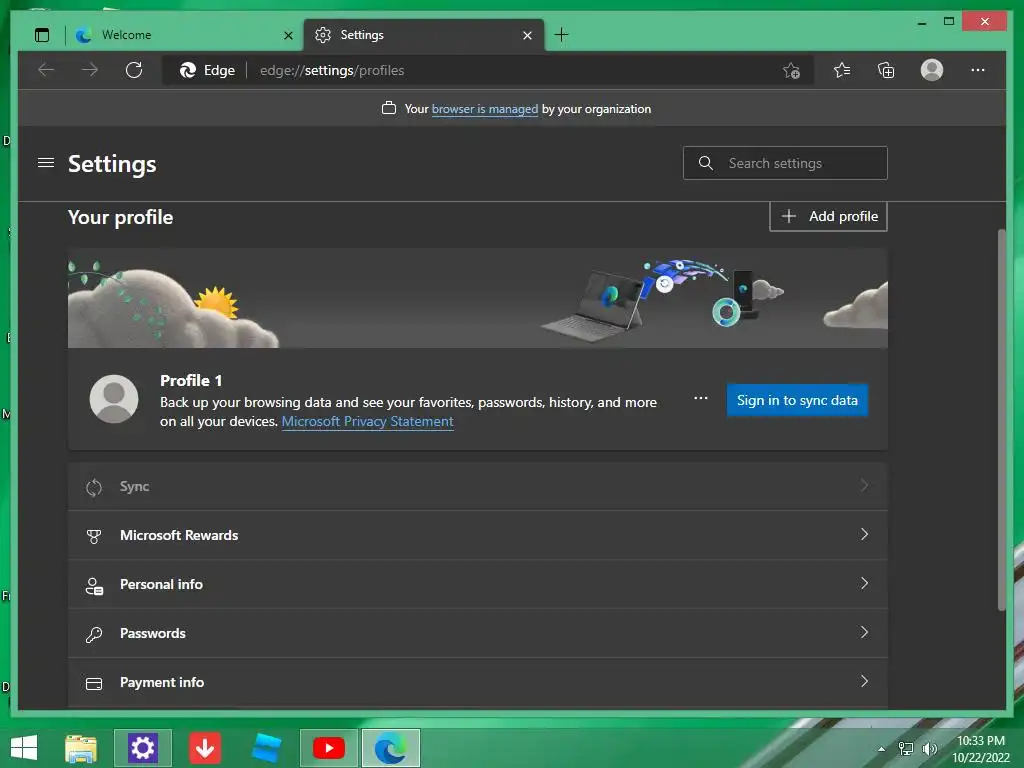
Task: Close the Settings tab
Action: (527, 35)
